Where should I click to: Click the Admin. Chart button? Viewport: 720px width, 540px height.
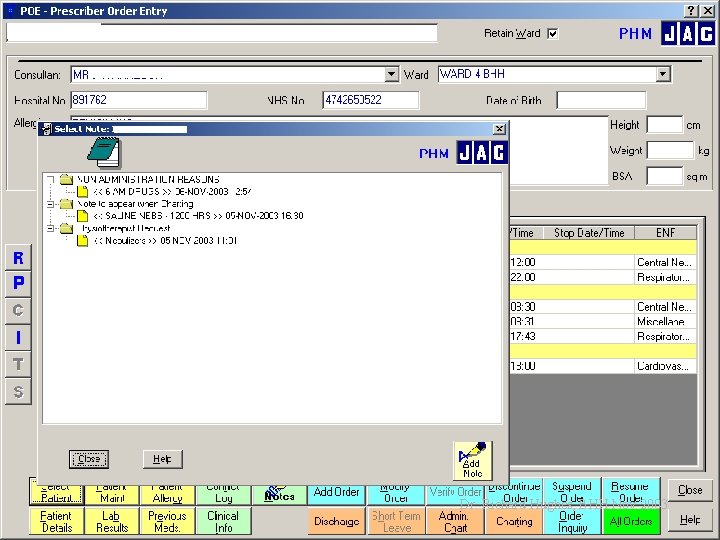pyautogui.click(x=454, y=521)
